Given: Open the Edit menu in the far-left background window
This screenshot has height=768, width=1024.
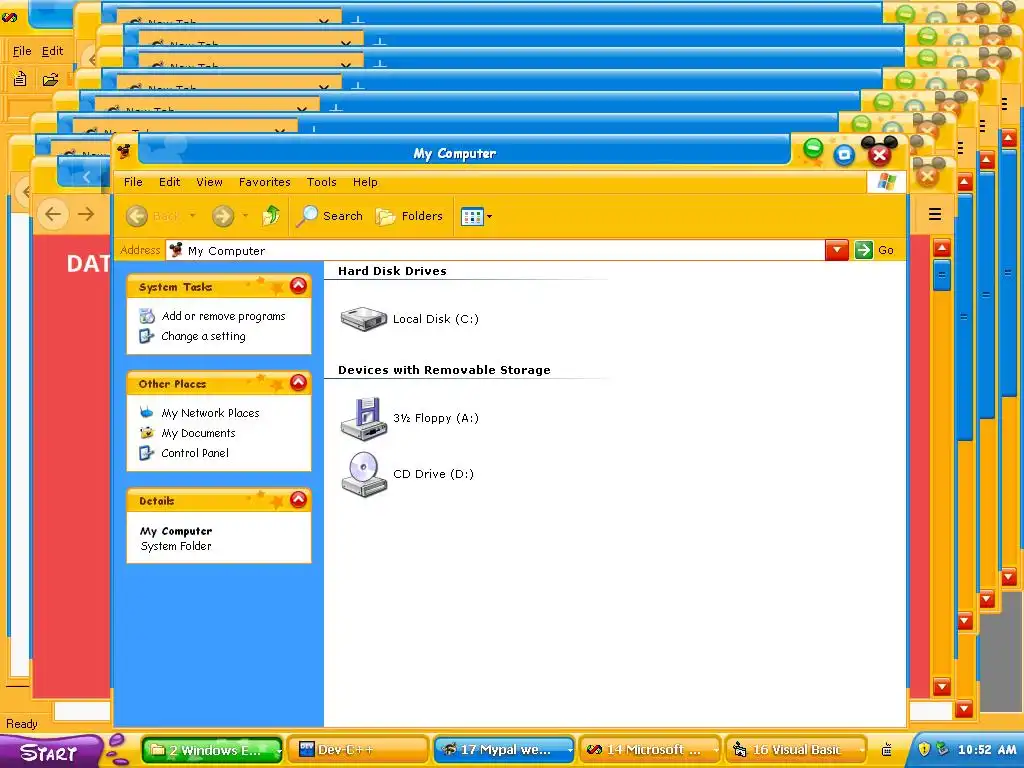Looking at the screenshot, I should point(52,51).
